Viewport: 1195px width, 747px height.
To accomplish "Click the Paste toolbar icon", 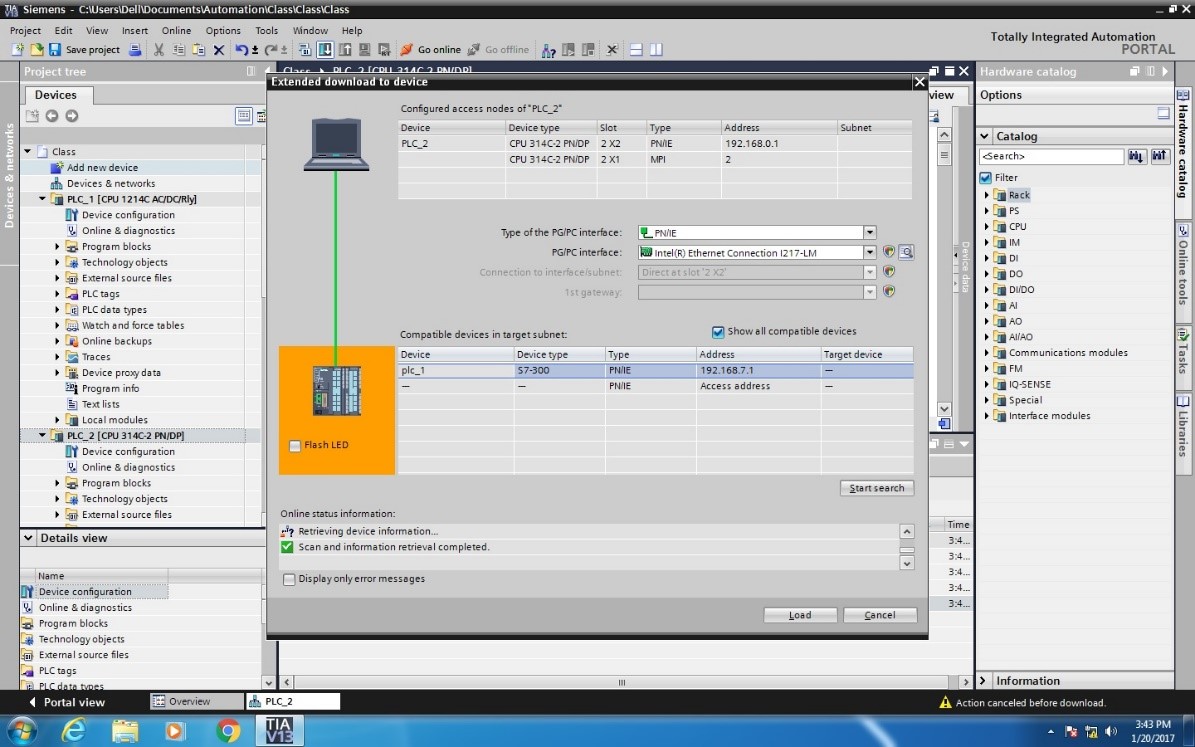I will pos(198,50).
